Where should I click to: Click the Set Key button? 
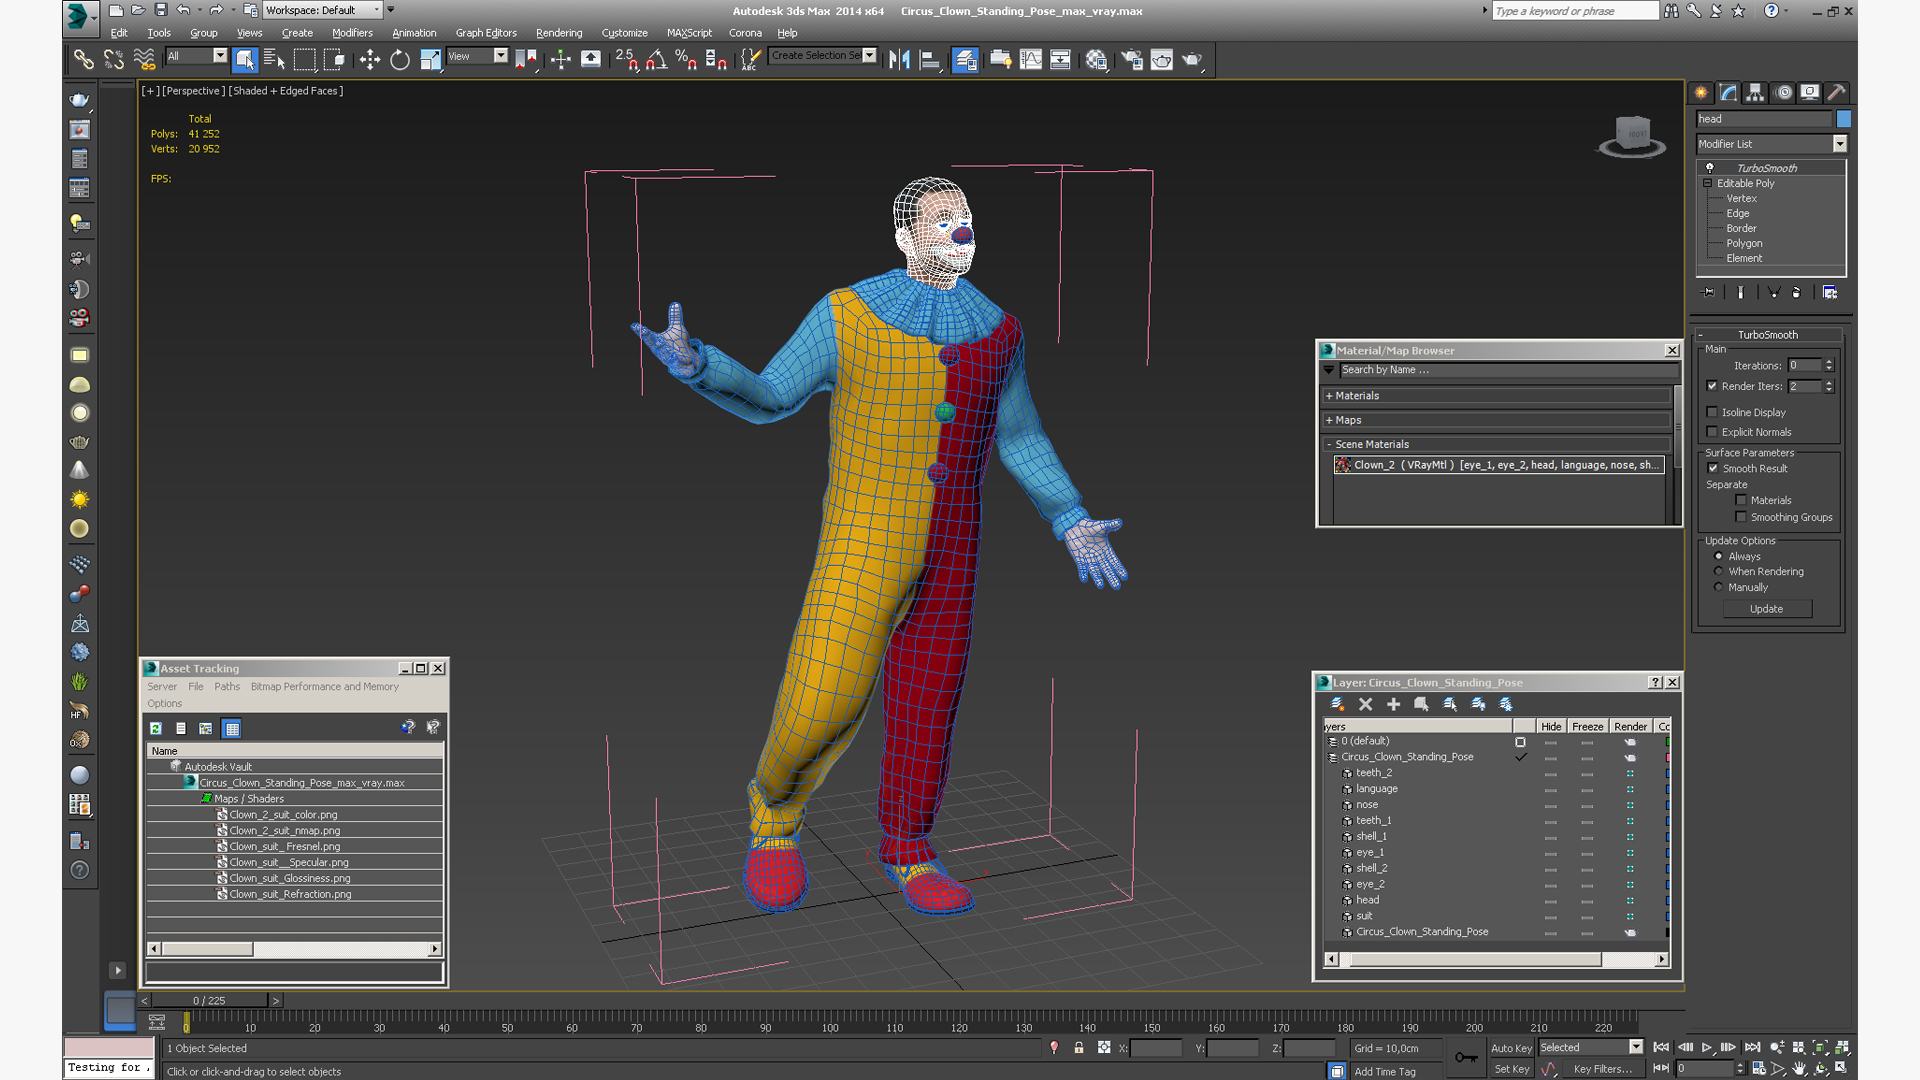(x=1512, y=1069)
